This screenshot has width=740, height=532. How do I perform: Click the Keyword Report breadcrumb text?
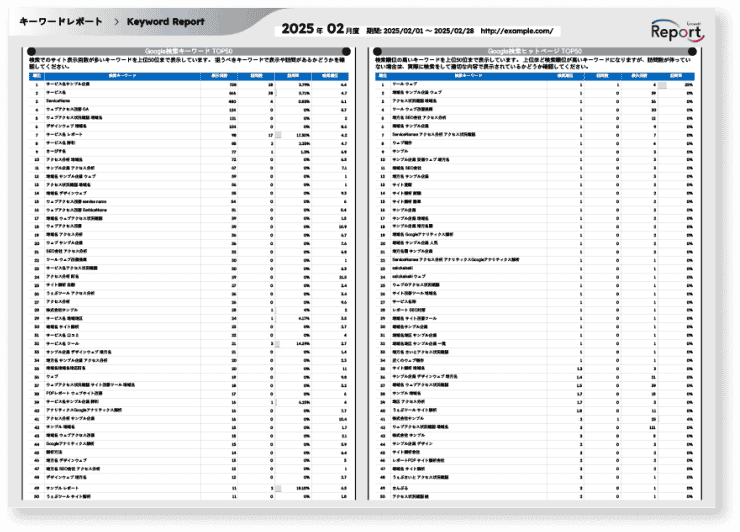(165, 21)
